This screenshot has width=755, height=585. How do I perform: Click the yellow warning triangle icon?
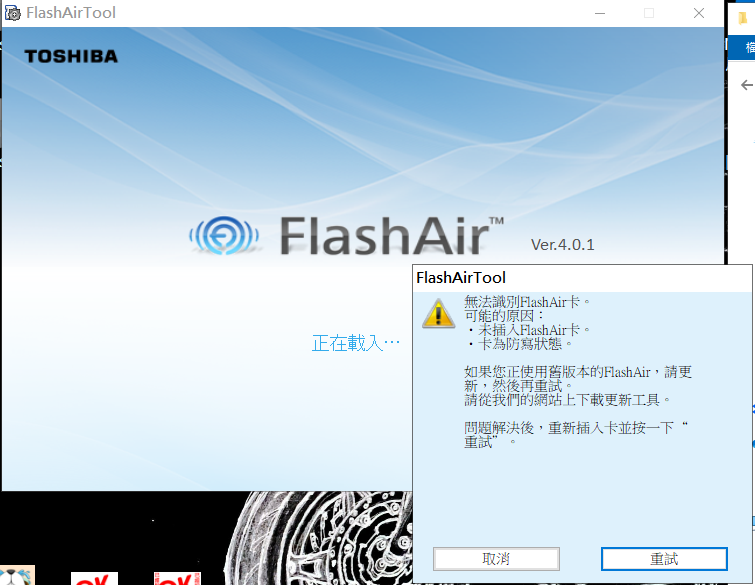click(438, 314)
